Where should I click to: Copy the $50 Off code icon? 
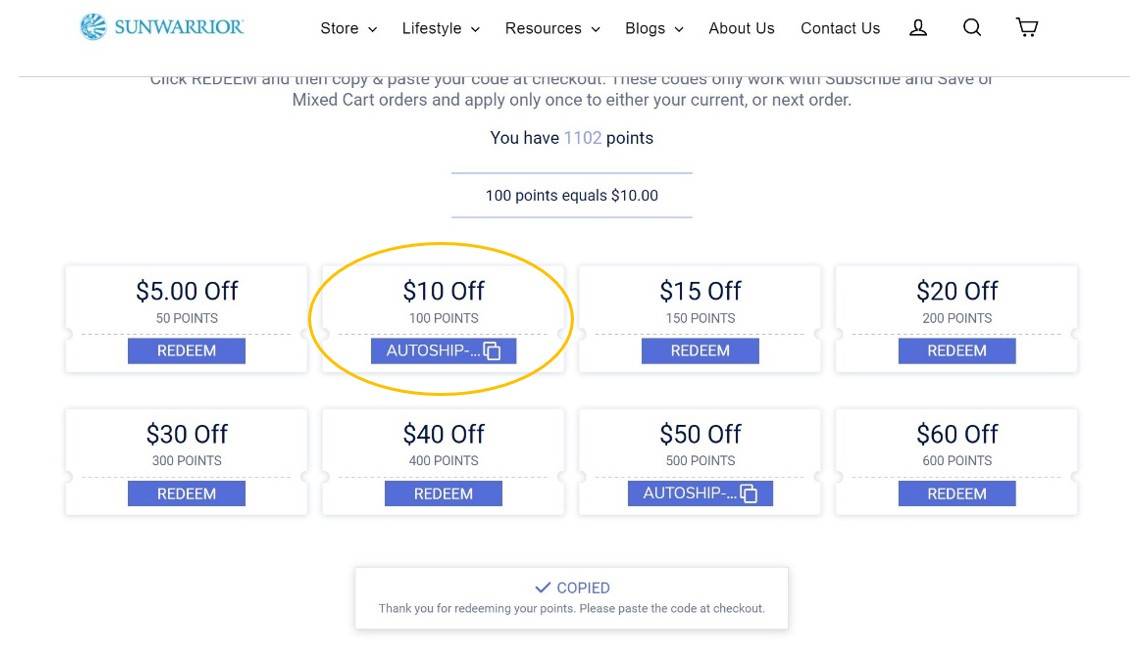coord(749,494)
